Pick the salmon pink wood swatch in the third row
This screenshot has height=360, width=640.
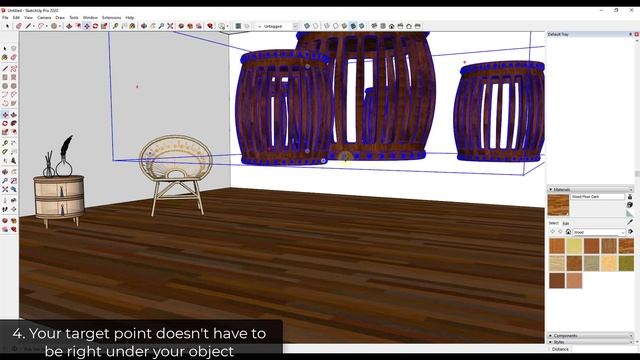(574, 281)
